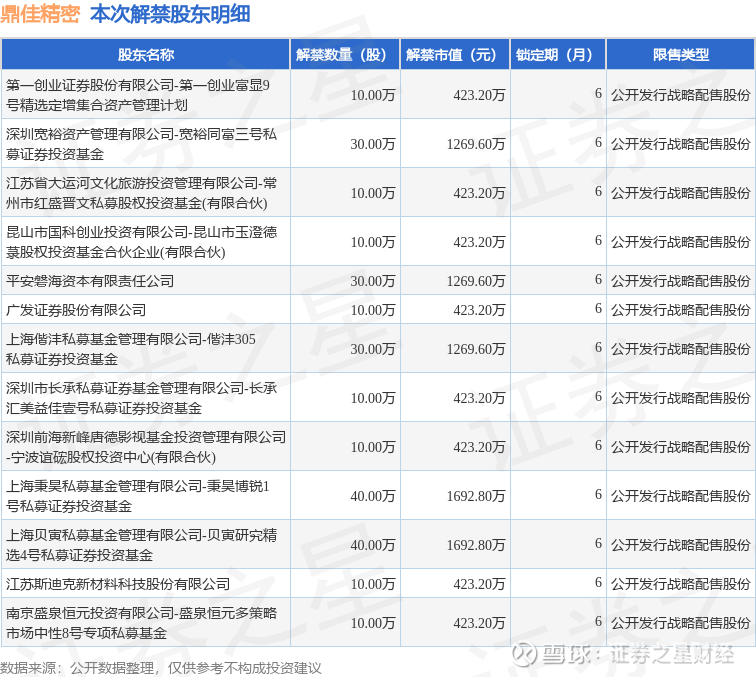
Task: Click shareholder 昆山市国科创业投资有限公司 name
Action: pos(141,242)
